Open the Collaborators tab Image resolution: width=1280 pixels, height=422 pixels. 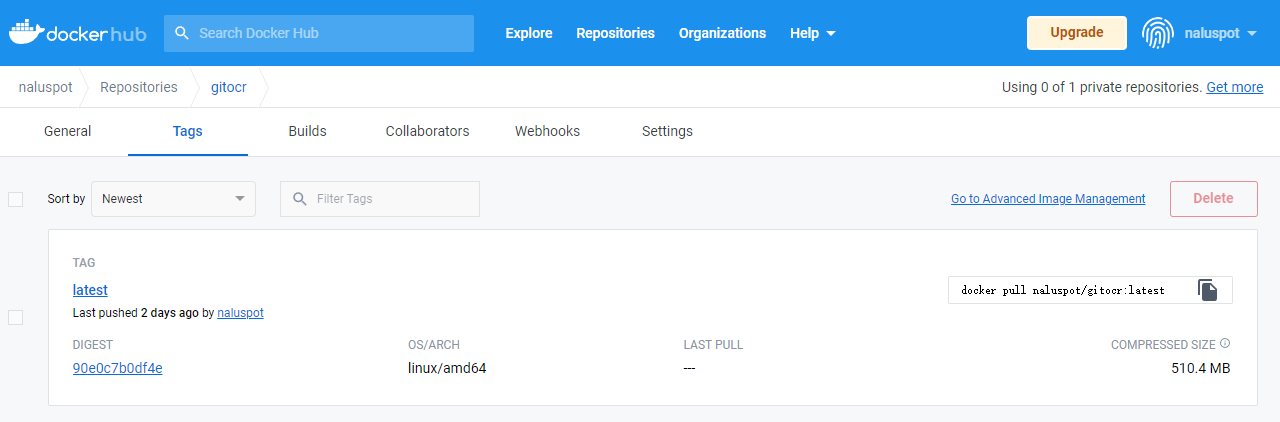coord(427,131)
